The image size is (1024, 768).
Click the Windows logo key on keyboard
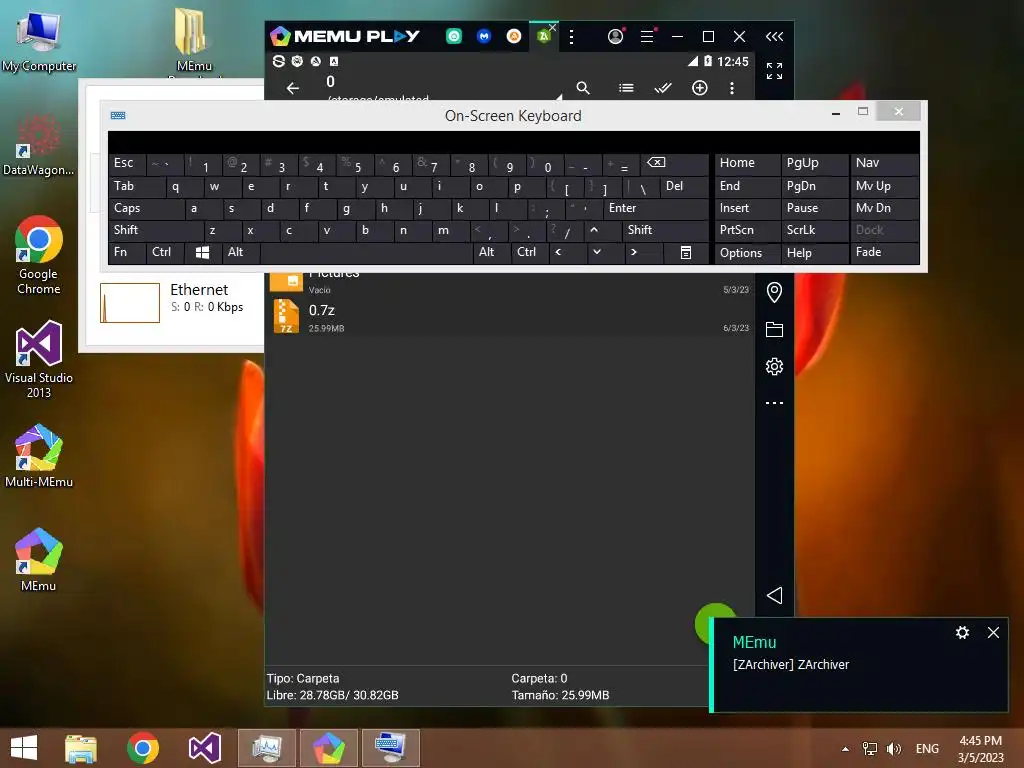(202, 252)
